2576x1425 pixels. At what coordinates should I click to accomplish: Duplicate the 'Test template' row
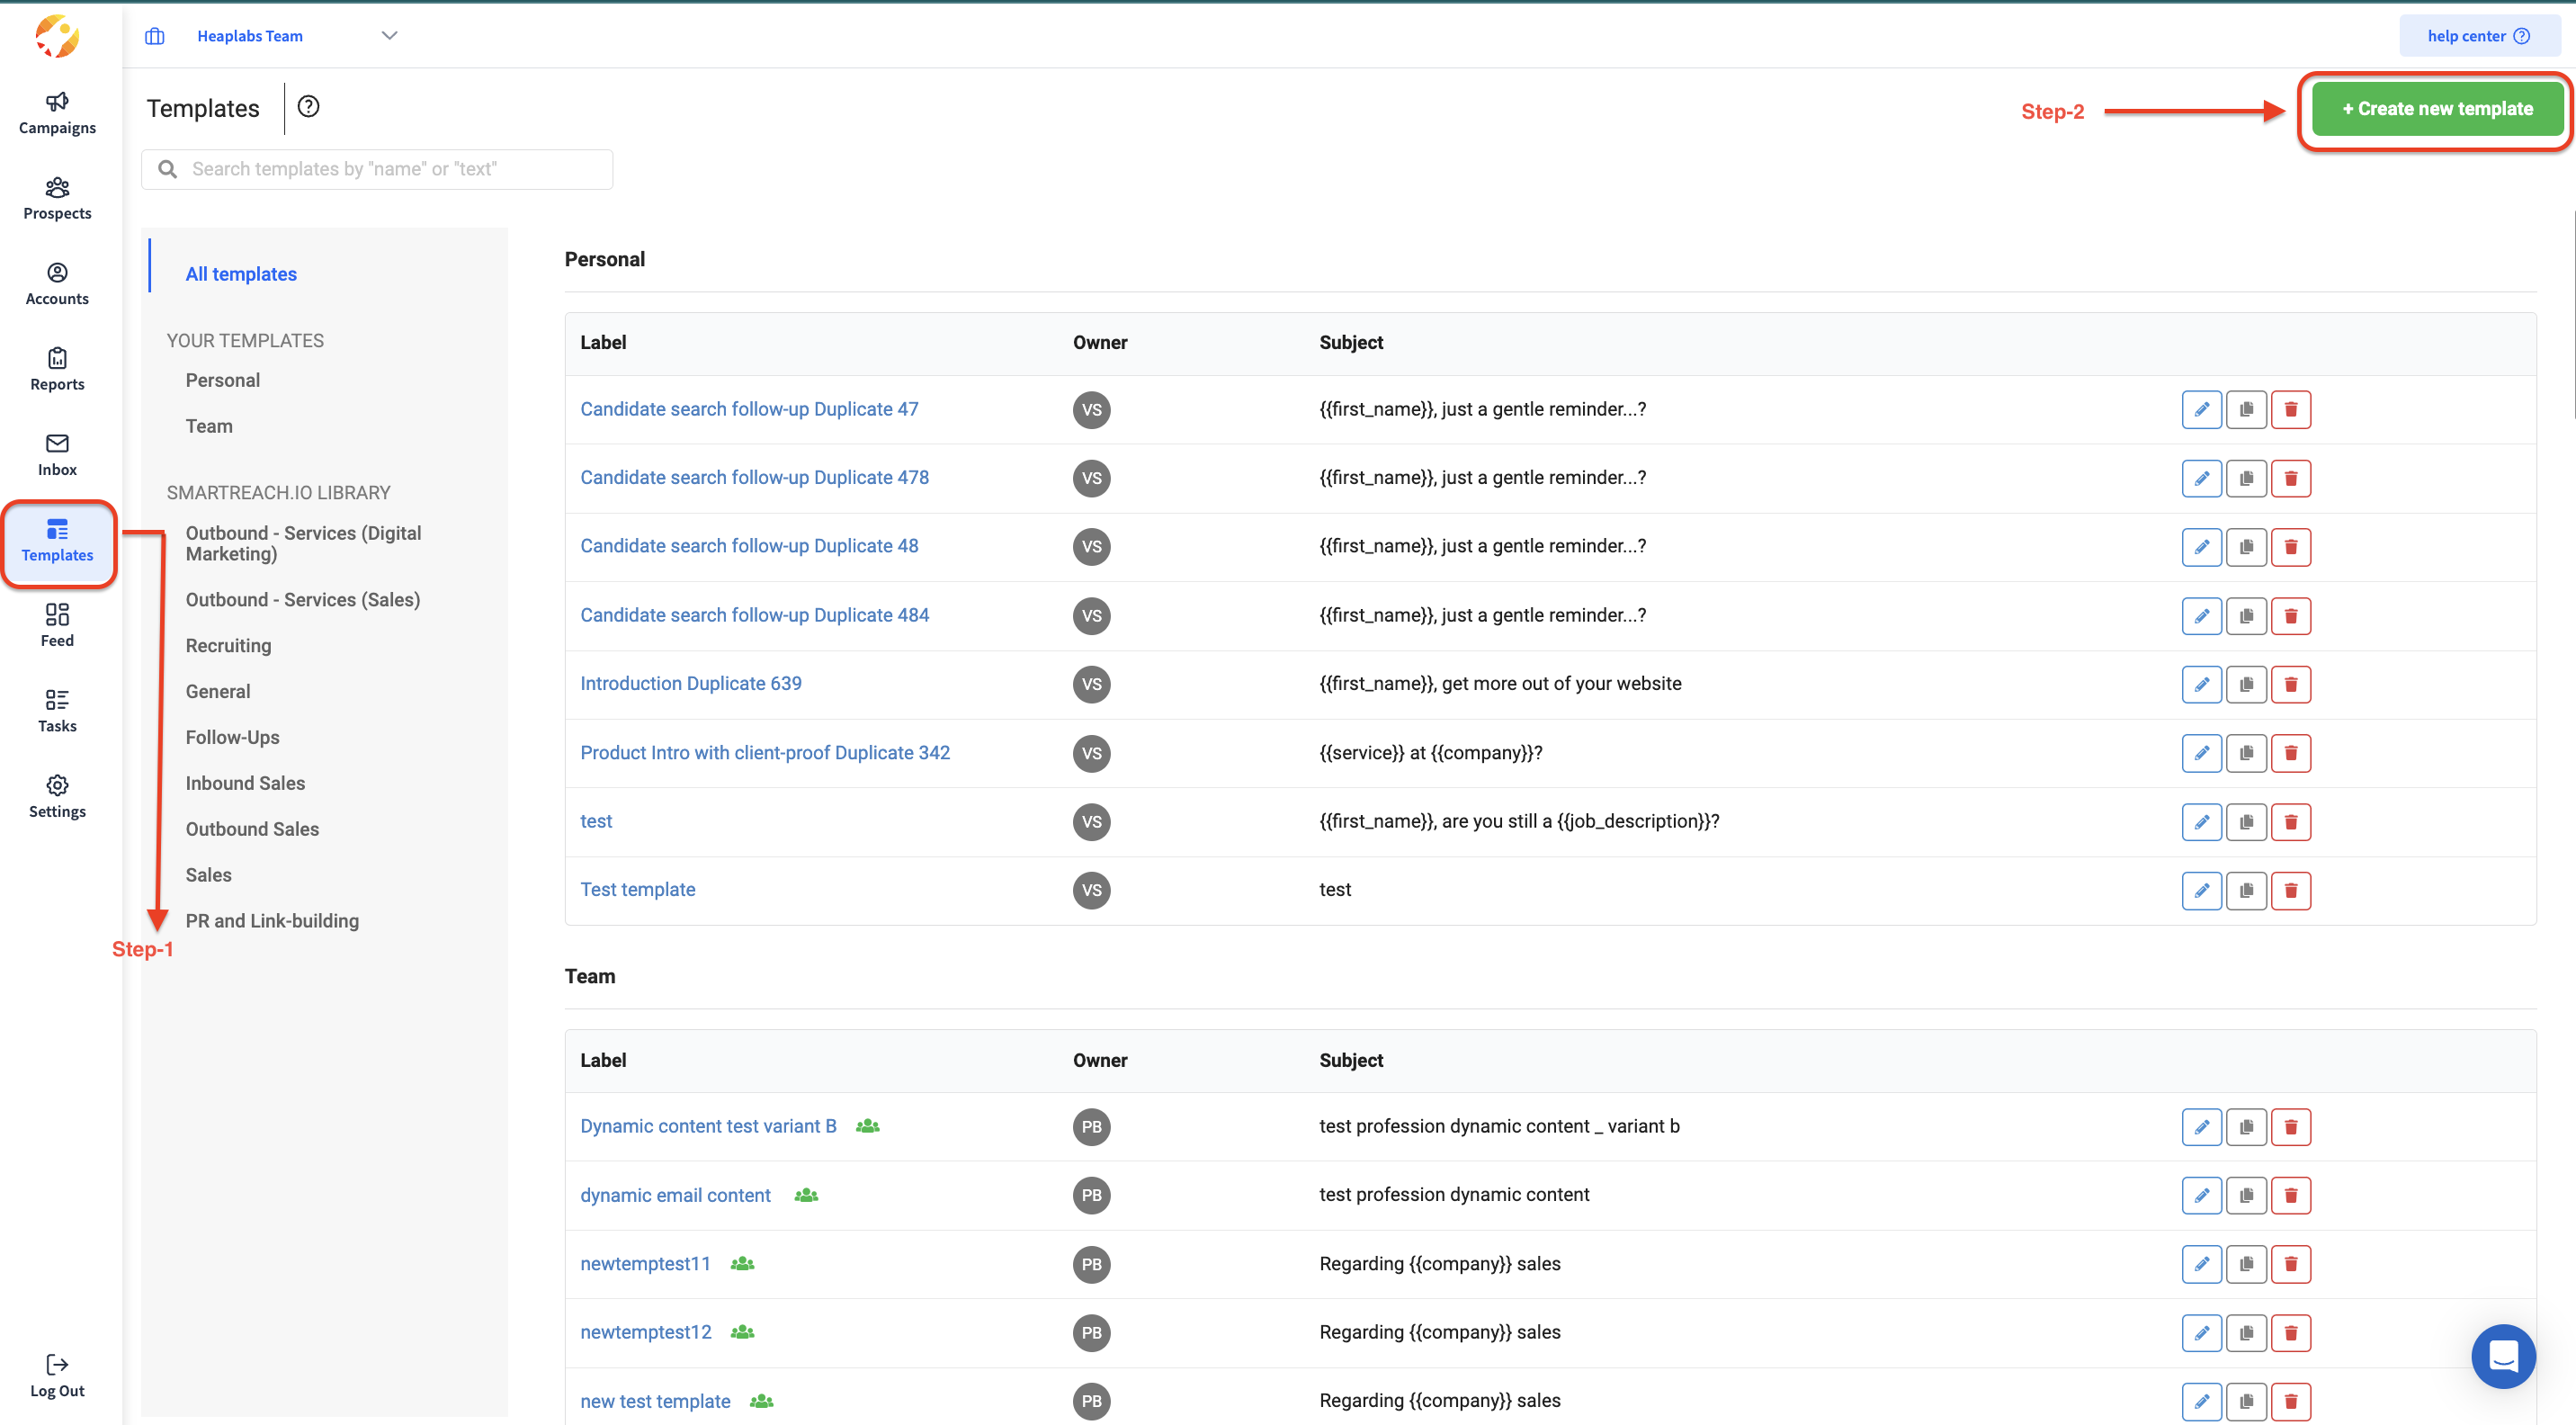click(x=2246, y=890)
